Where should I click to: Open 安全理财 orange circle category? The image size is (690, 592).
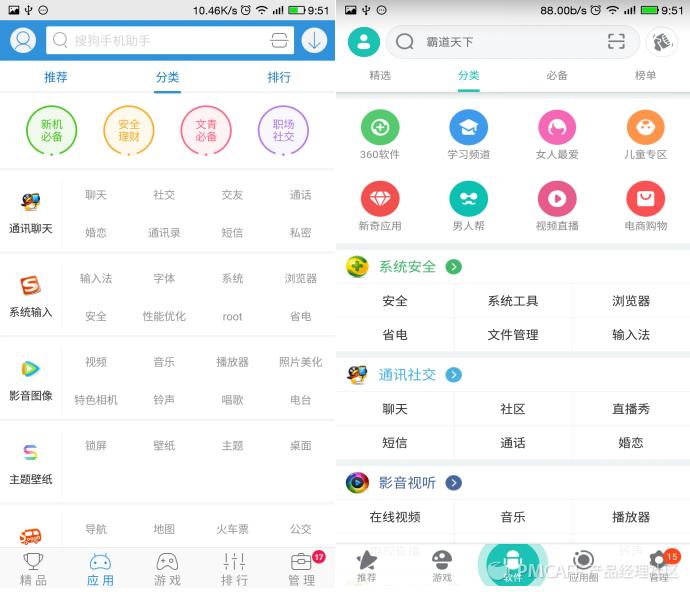click(x=129, y=130)
